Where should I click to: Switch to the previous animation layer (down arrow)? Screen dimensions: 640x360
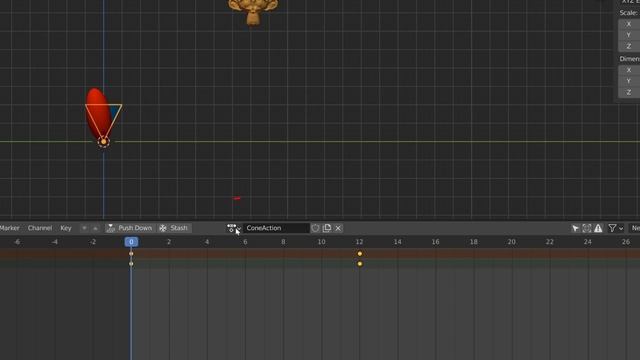point(84,228)
